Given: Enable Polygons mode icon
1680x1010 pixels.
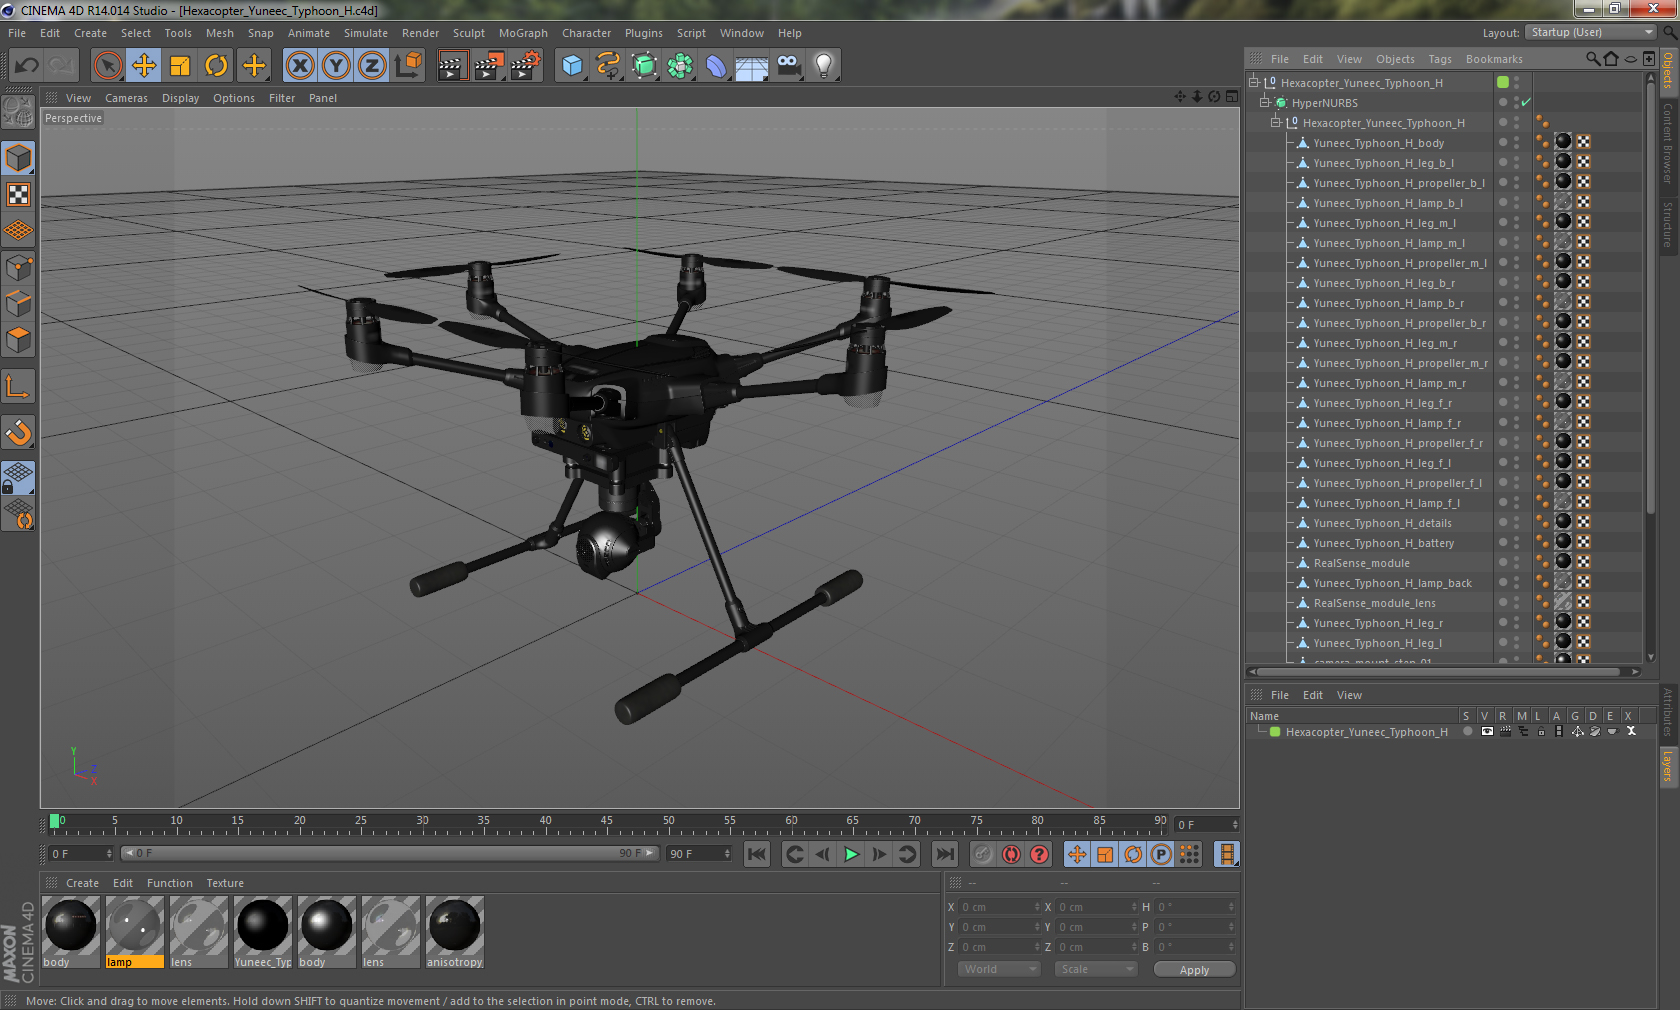Looking at the screenshot, I should pos(18,340).
